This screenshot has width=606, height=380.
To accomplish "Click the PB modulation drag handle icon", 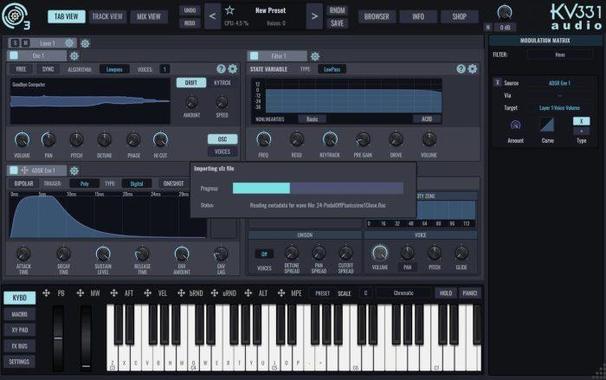I will point(46,293).
